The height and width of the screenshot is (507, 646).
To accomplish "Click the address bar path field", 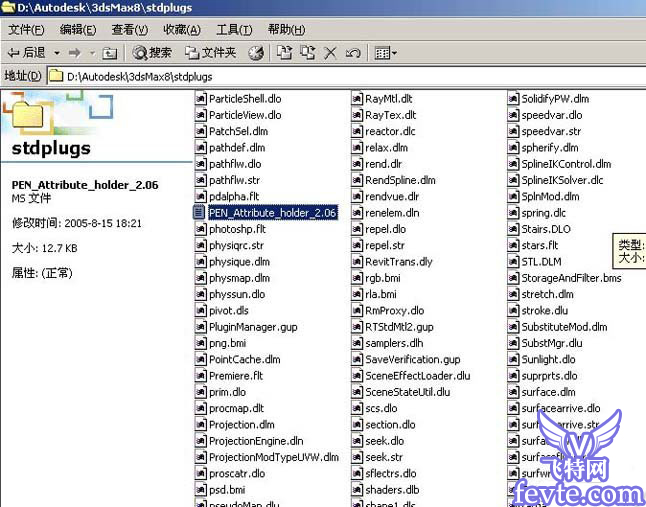I will pos(346,77).
